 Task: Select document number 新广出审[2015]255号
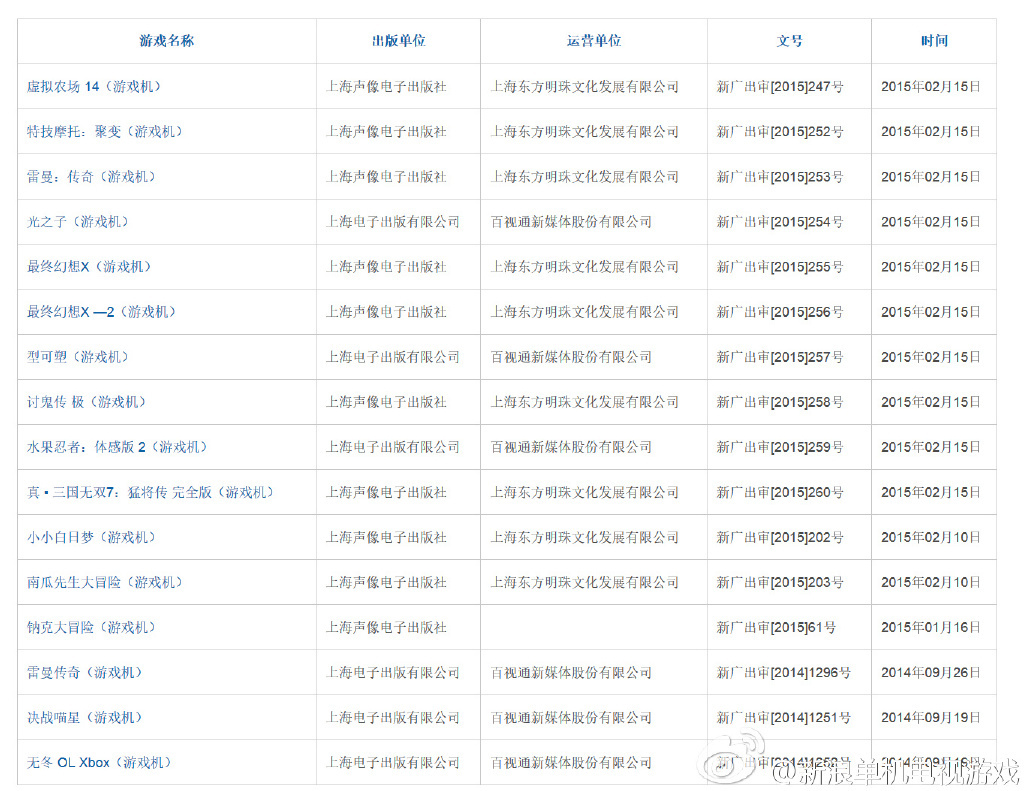click(x=780, y=266)
